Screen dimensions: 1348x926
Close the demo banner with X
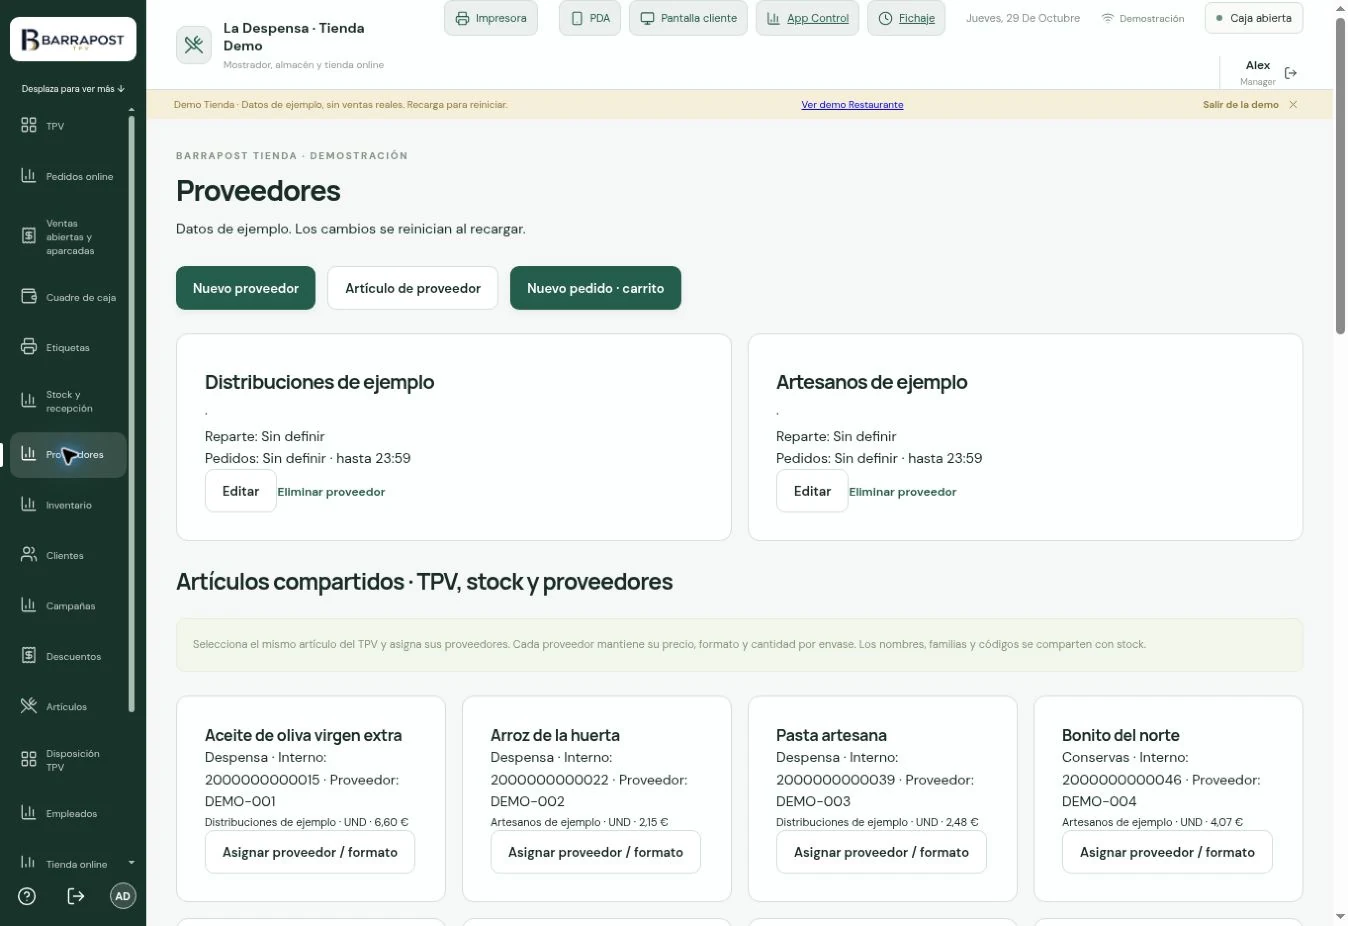click(x=1293, y=105)
